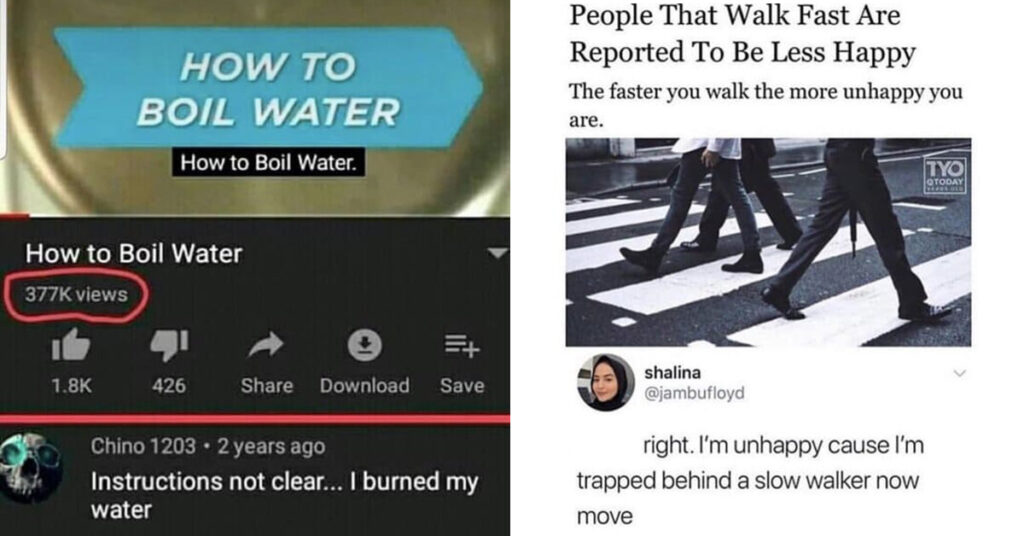
Task: Click the 426 dislikes count
Action: (169, 386)
